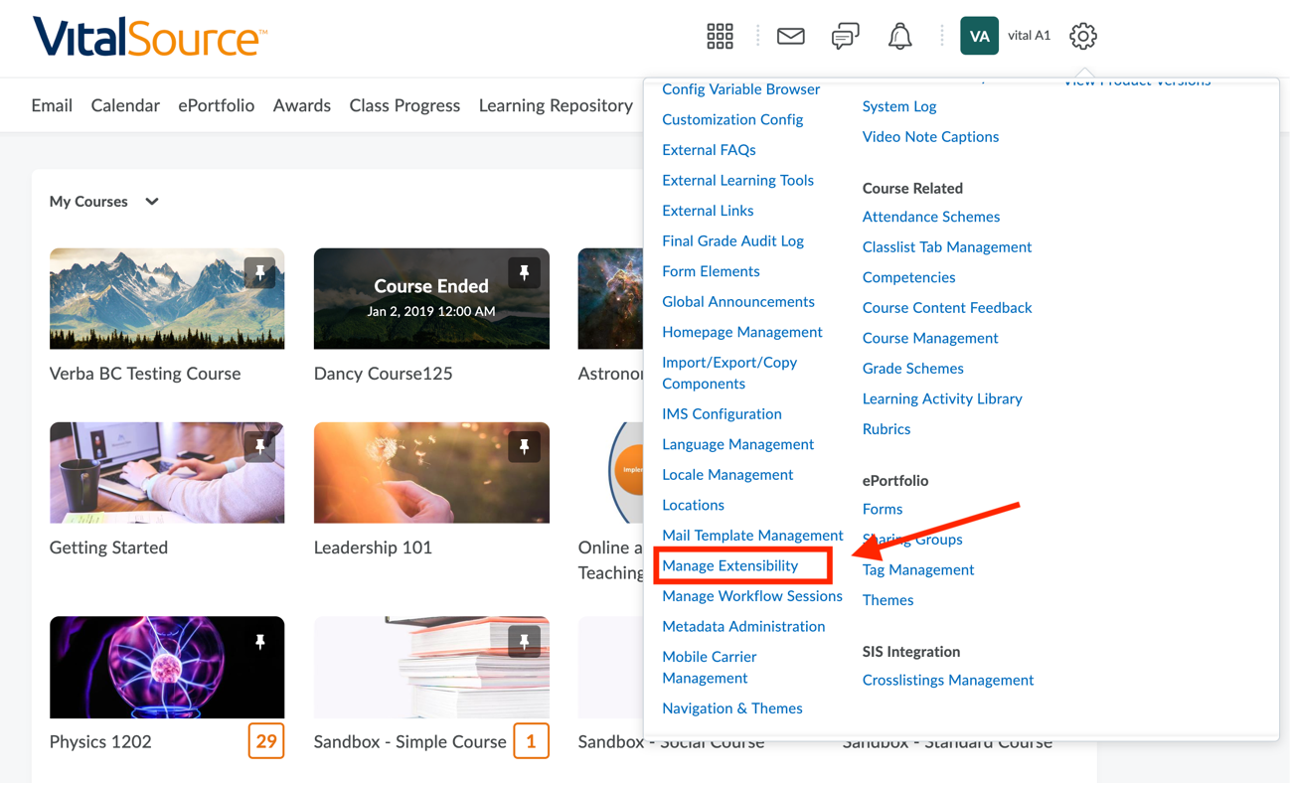Open Verba BC Testing Course thumbnail
This screenshot has height=788, width=1292.
(x=167, y=299)
